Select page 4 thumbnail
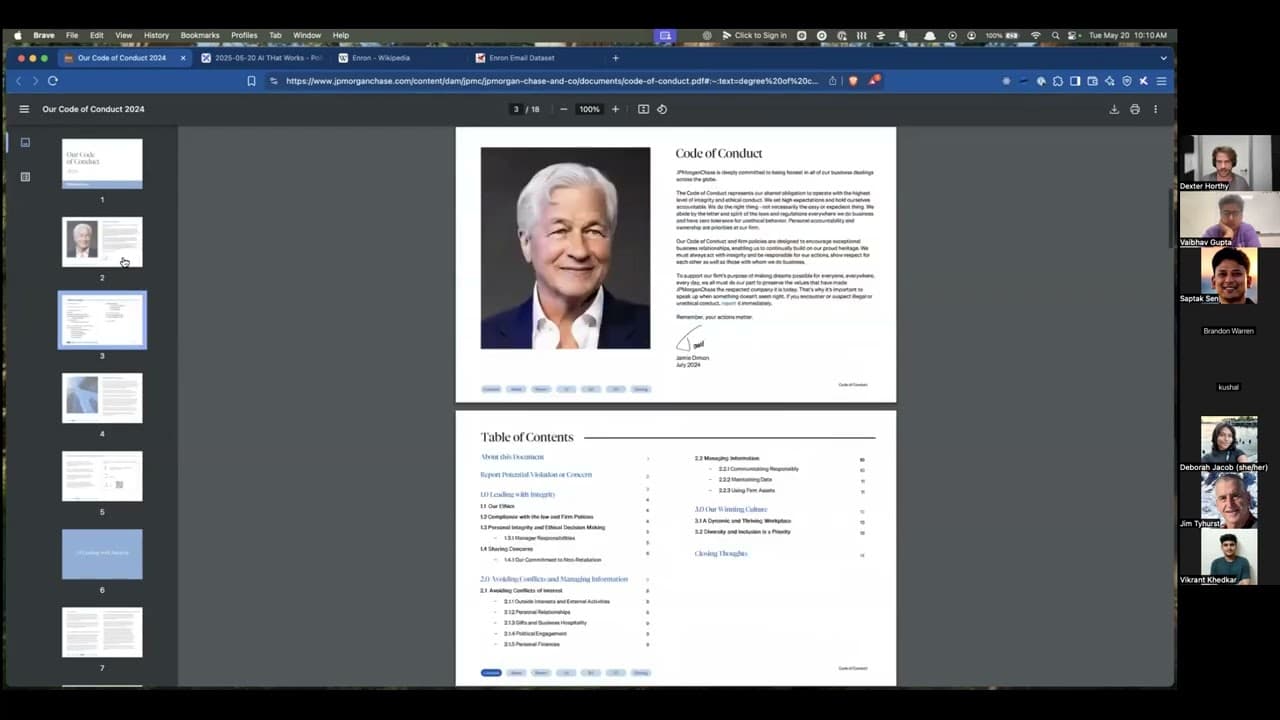The width and height of the screenshot is (1280, 720). (x=102, y=398)
